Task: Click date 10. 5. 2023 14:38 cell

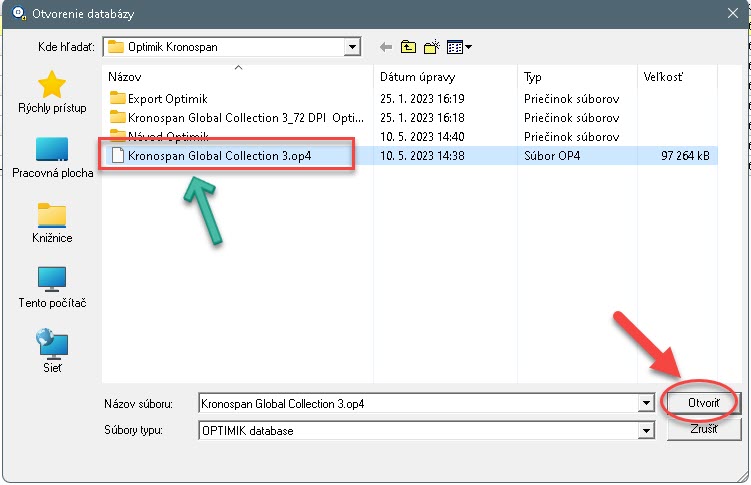Action: pos(422,156)
